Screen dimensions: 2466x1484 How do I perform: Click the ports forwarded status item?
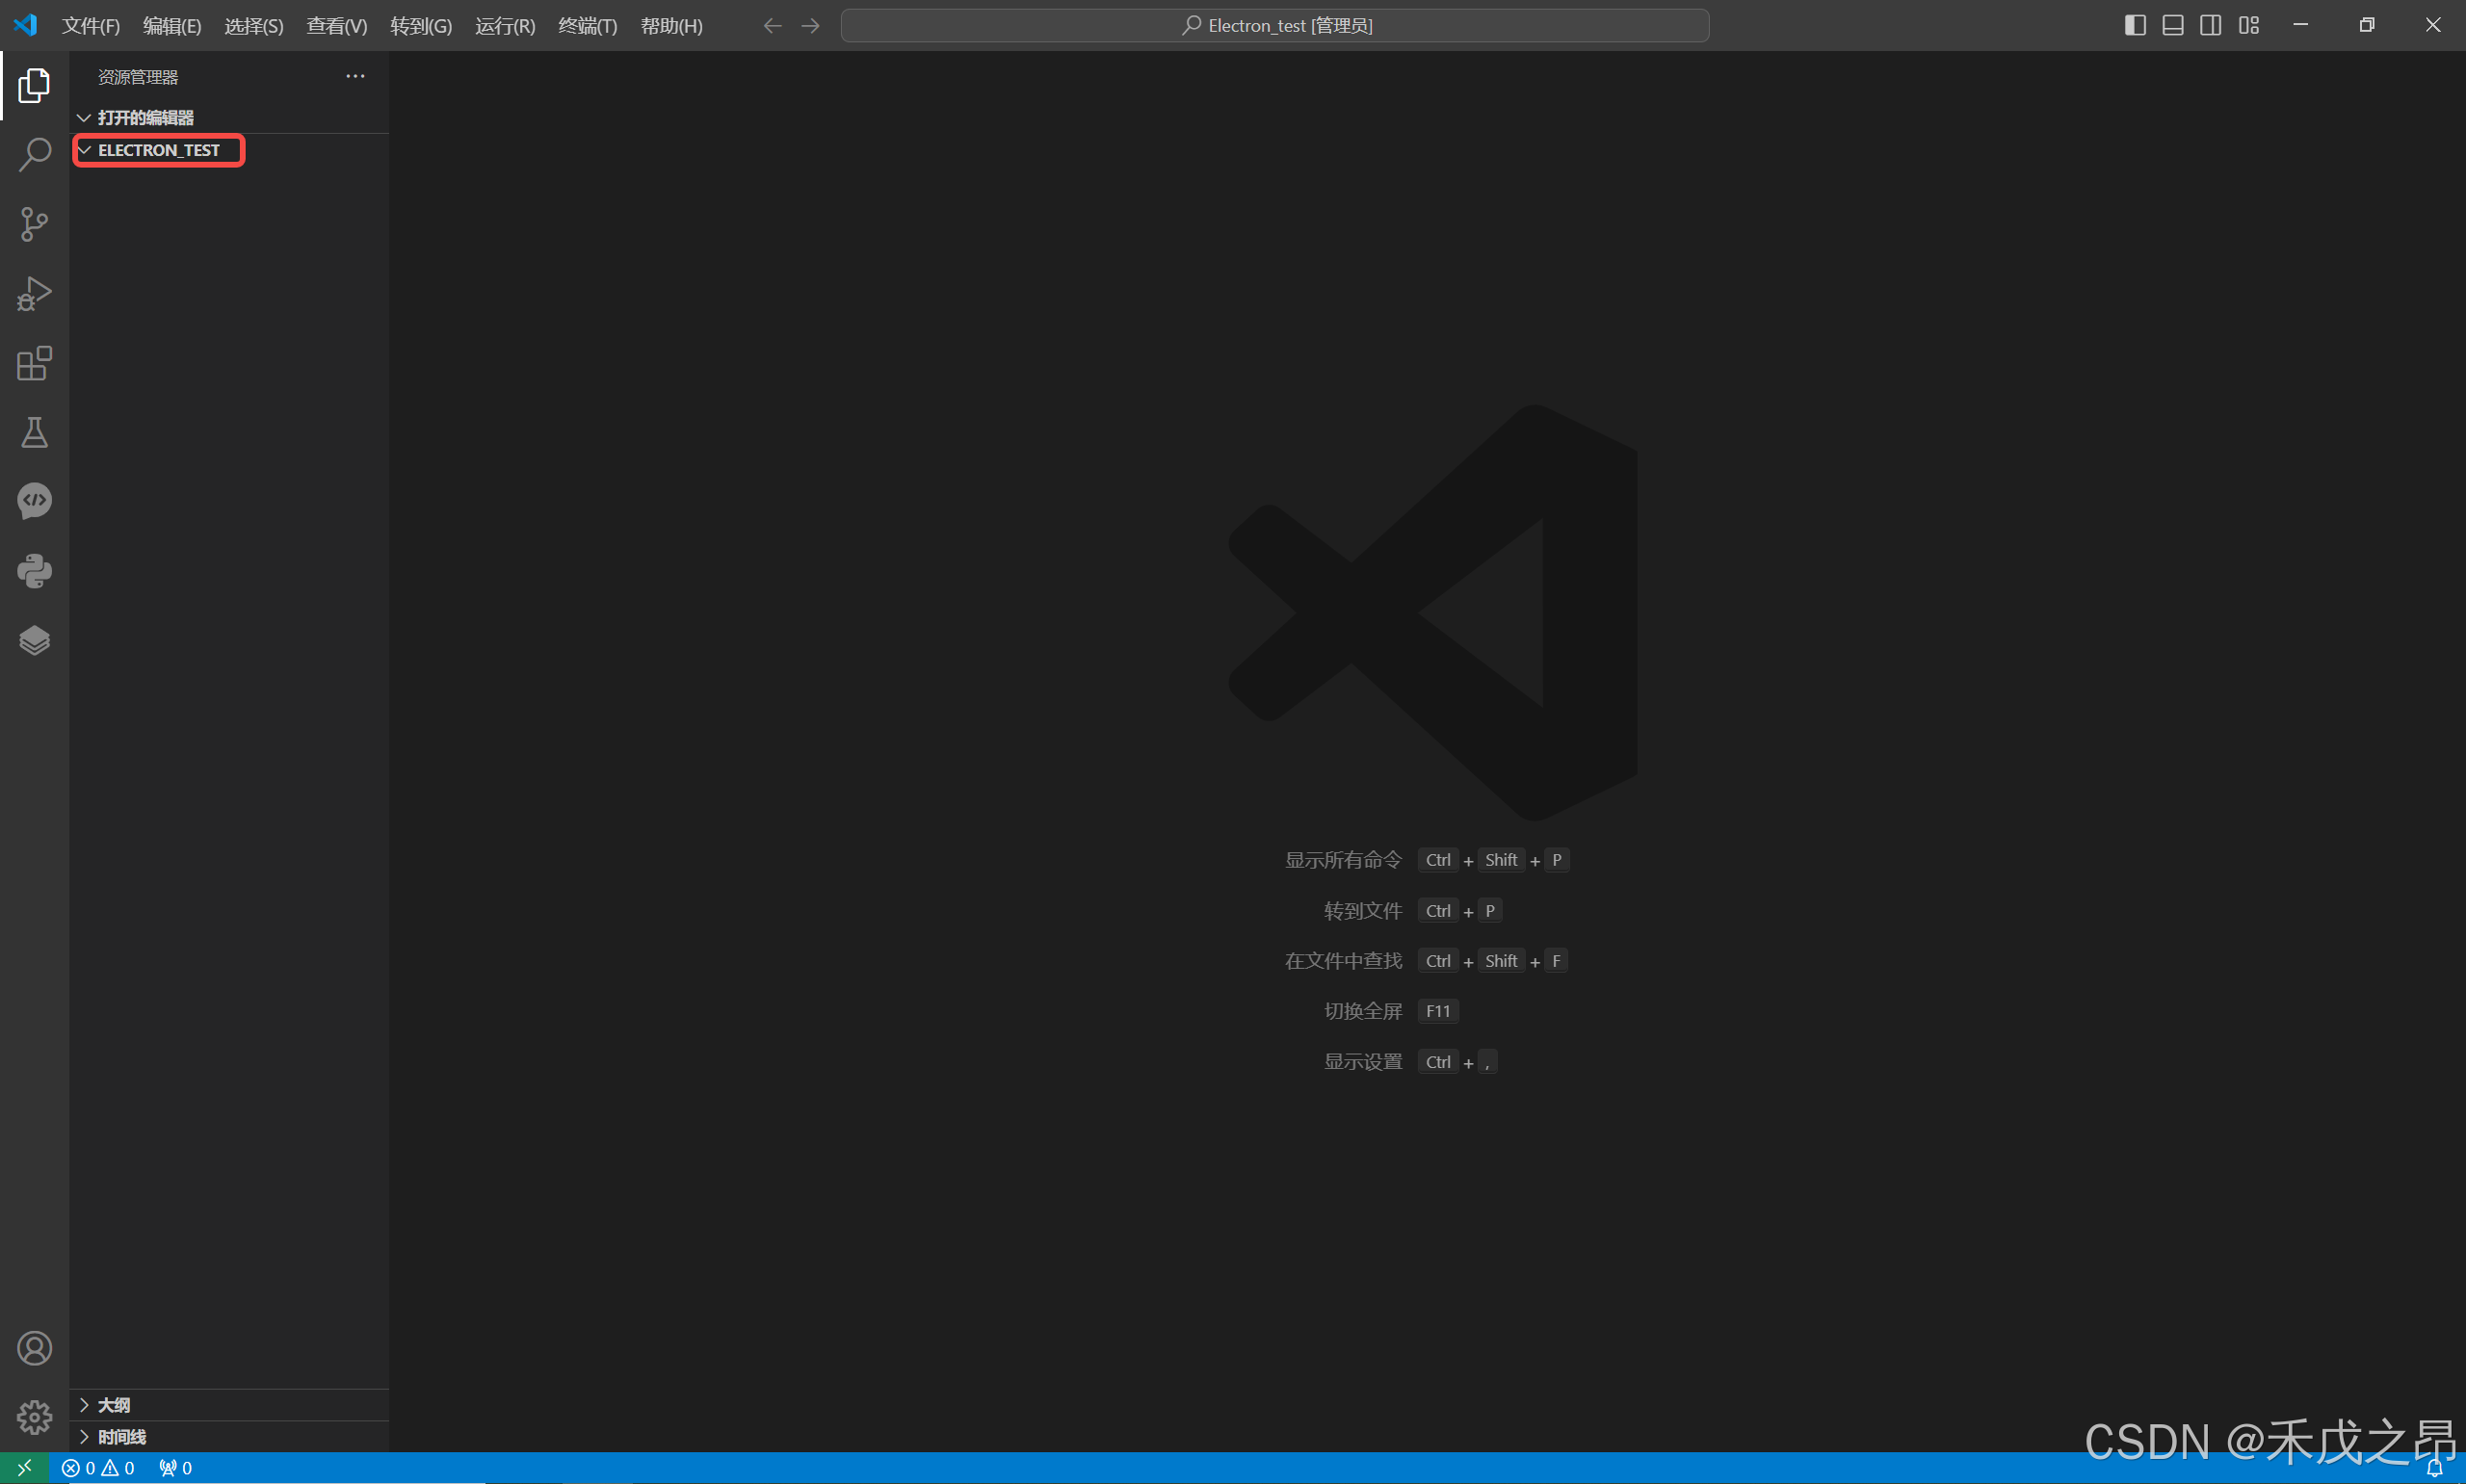tap(176, 1468)
